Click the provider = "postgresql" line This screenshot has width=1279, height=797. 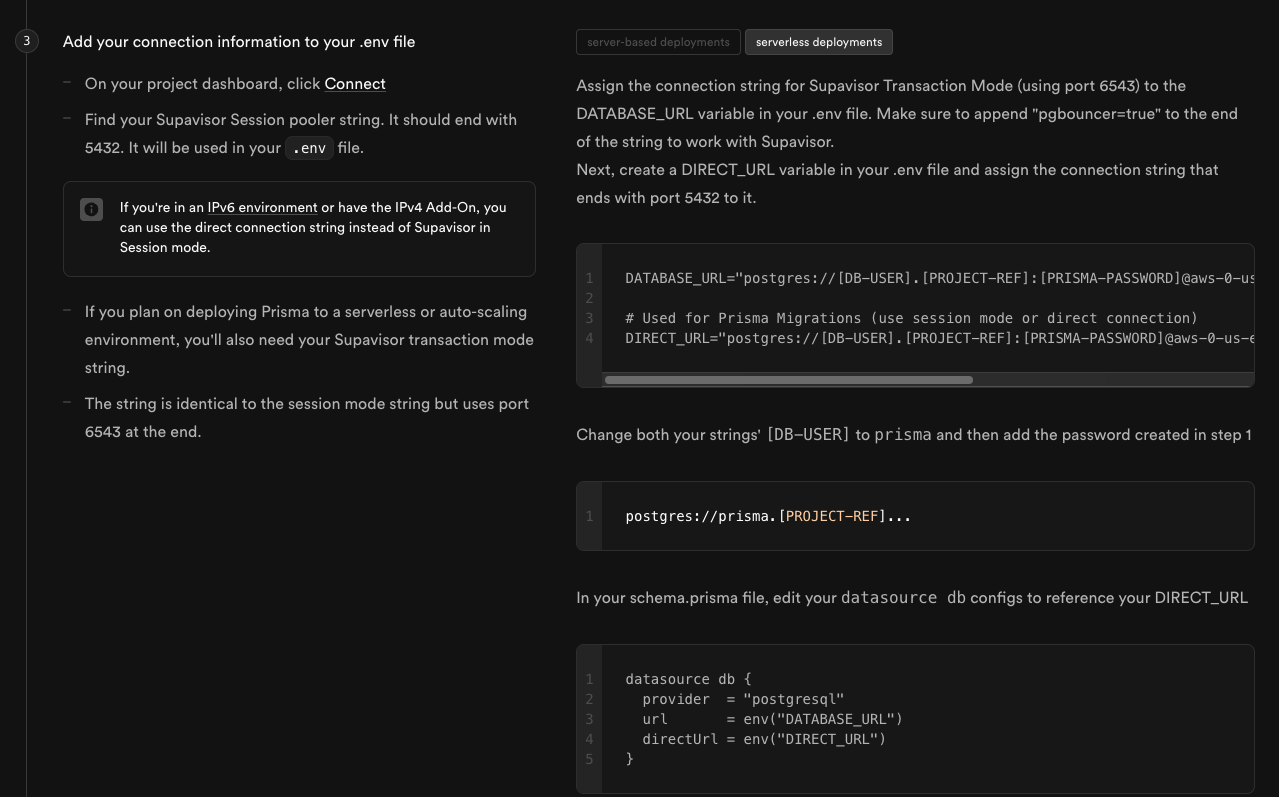[743, 699]
